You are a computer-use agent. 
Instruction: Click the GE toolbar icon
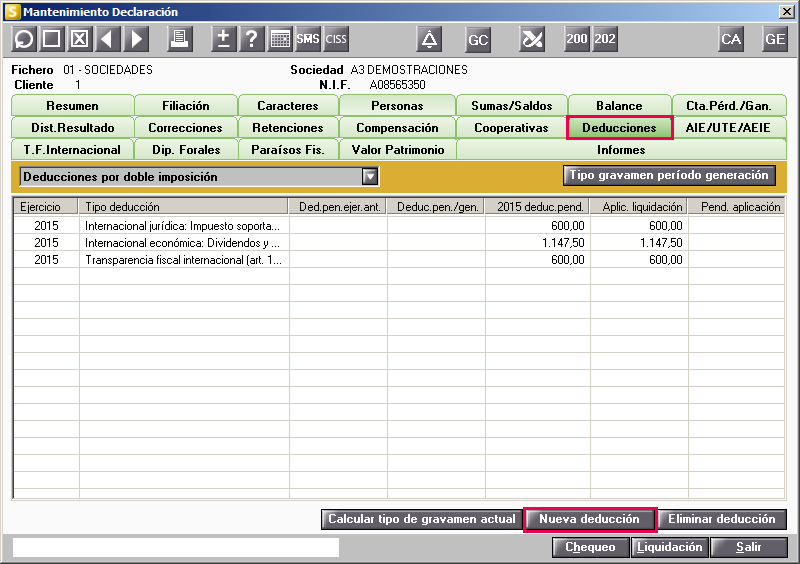[774, 39]
